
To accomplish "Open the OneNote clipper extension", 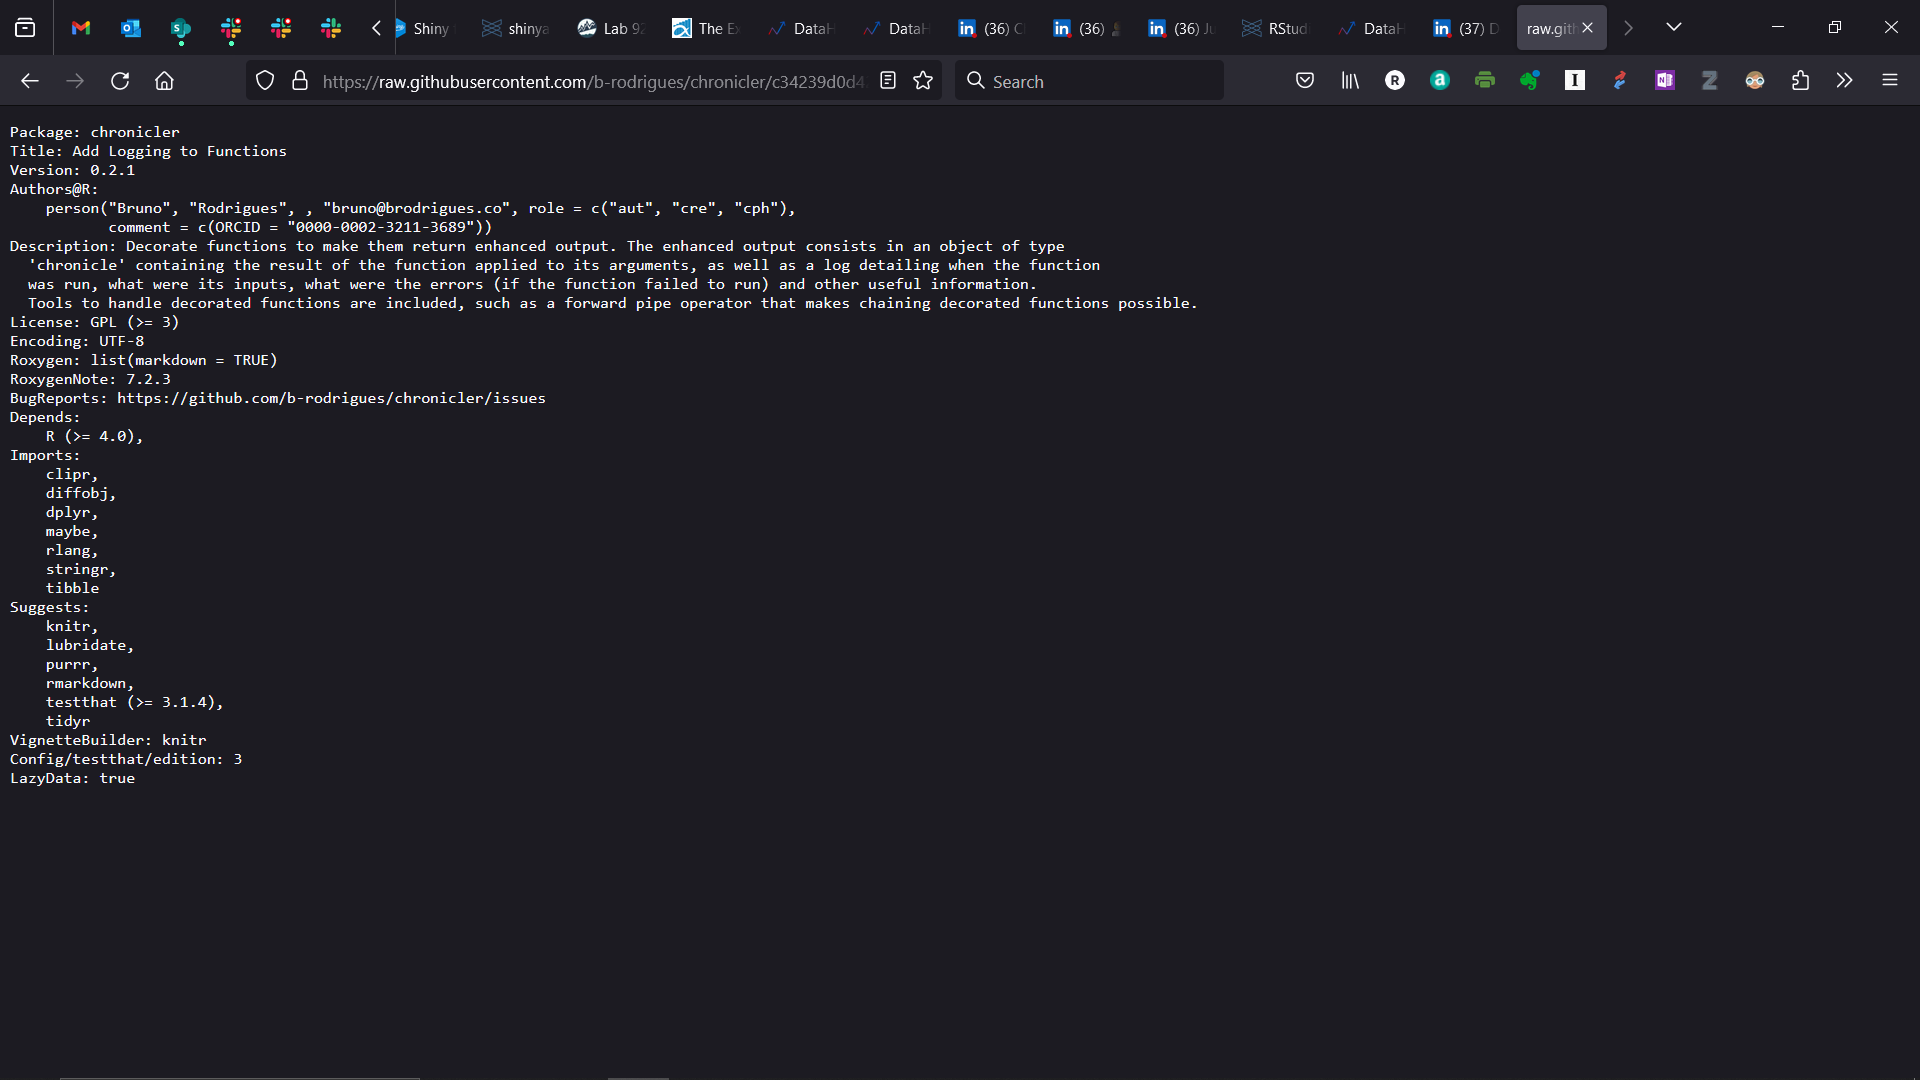I will click(x=1665, y=81).
